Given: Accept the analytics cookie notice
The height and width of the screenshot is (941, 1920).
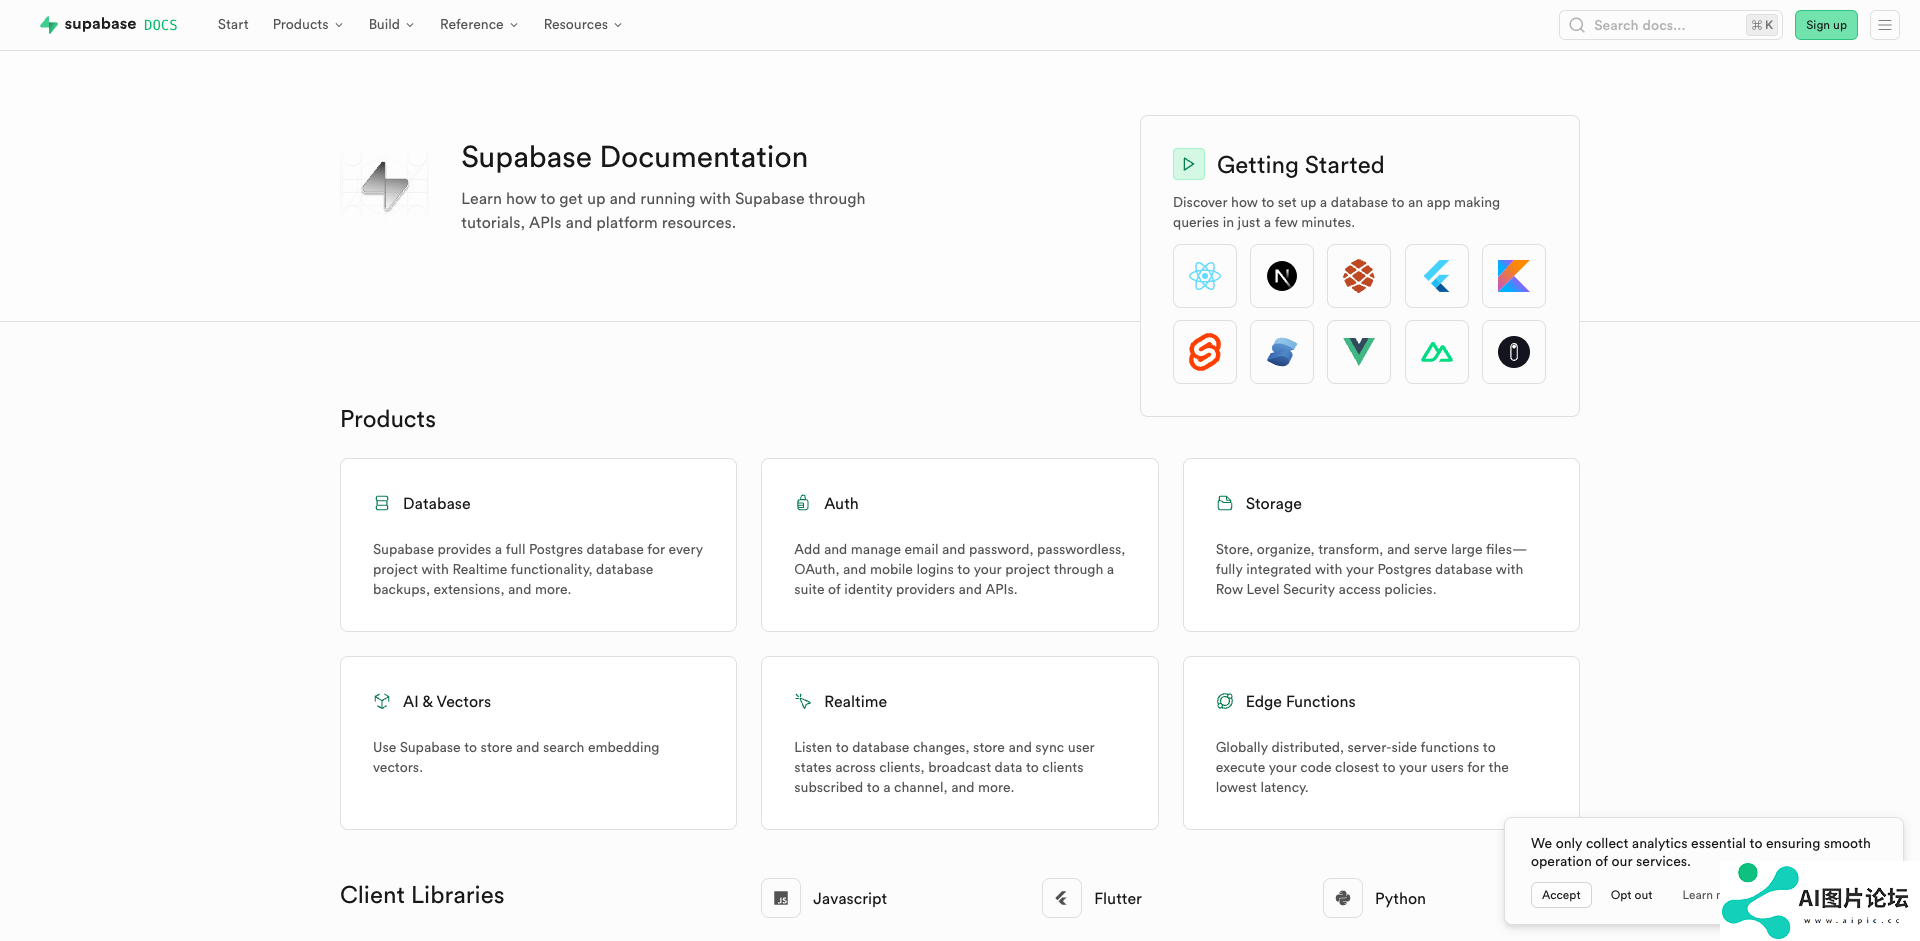Looking at the screenshot, I should [1561, 895].
